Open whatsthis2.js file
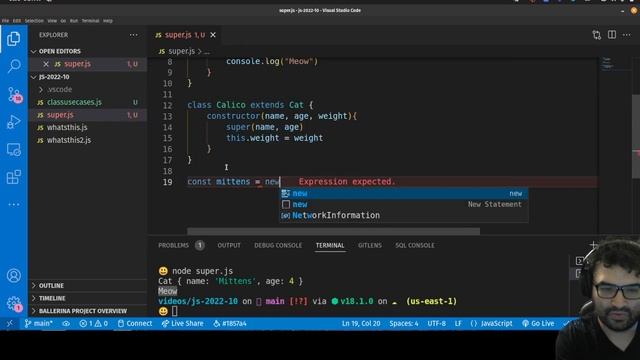The image size is (640, 360). 69,140
